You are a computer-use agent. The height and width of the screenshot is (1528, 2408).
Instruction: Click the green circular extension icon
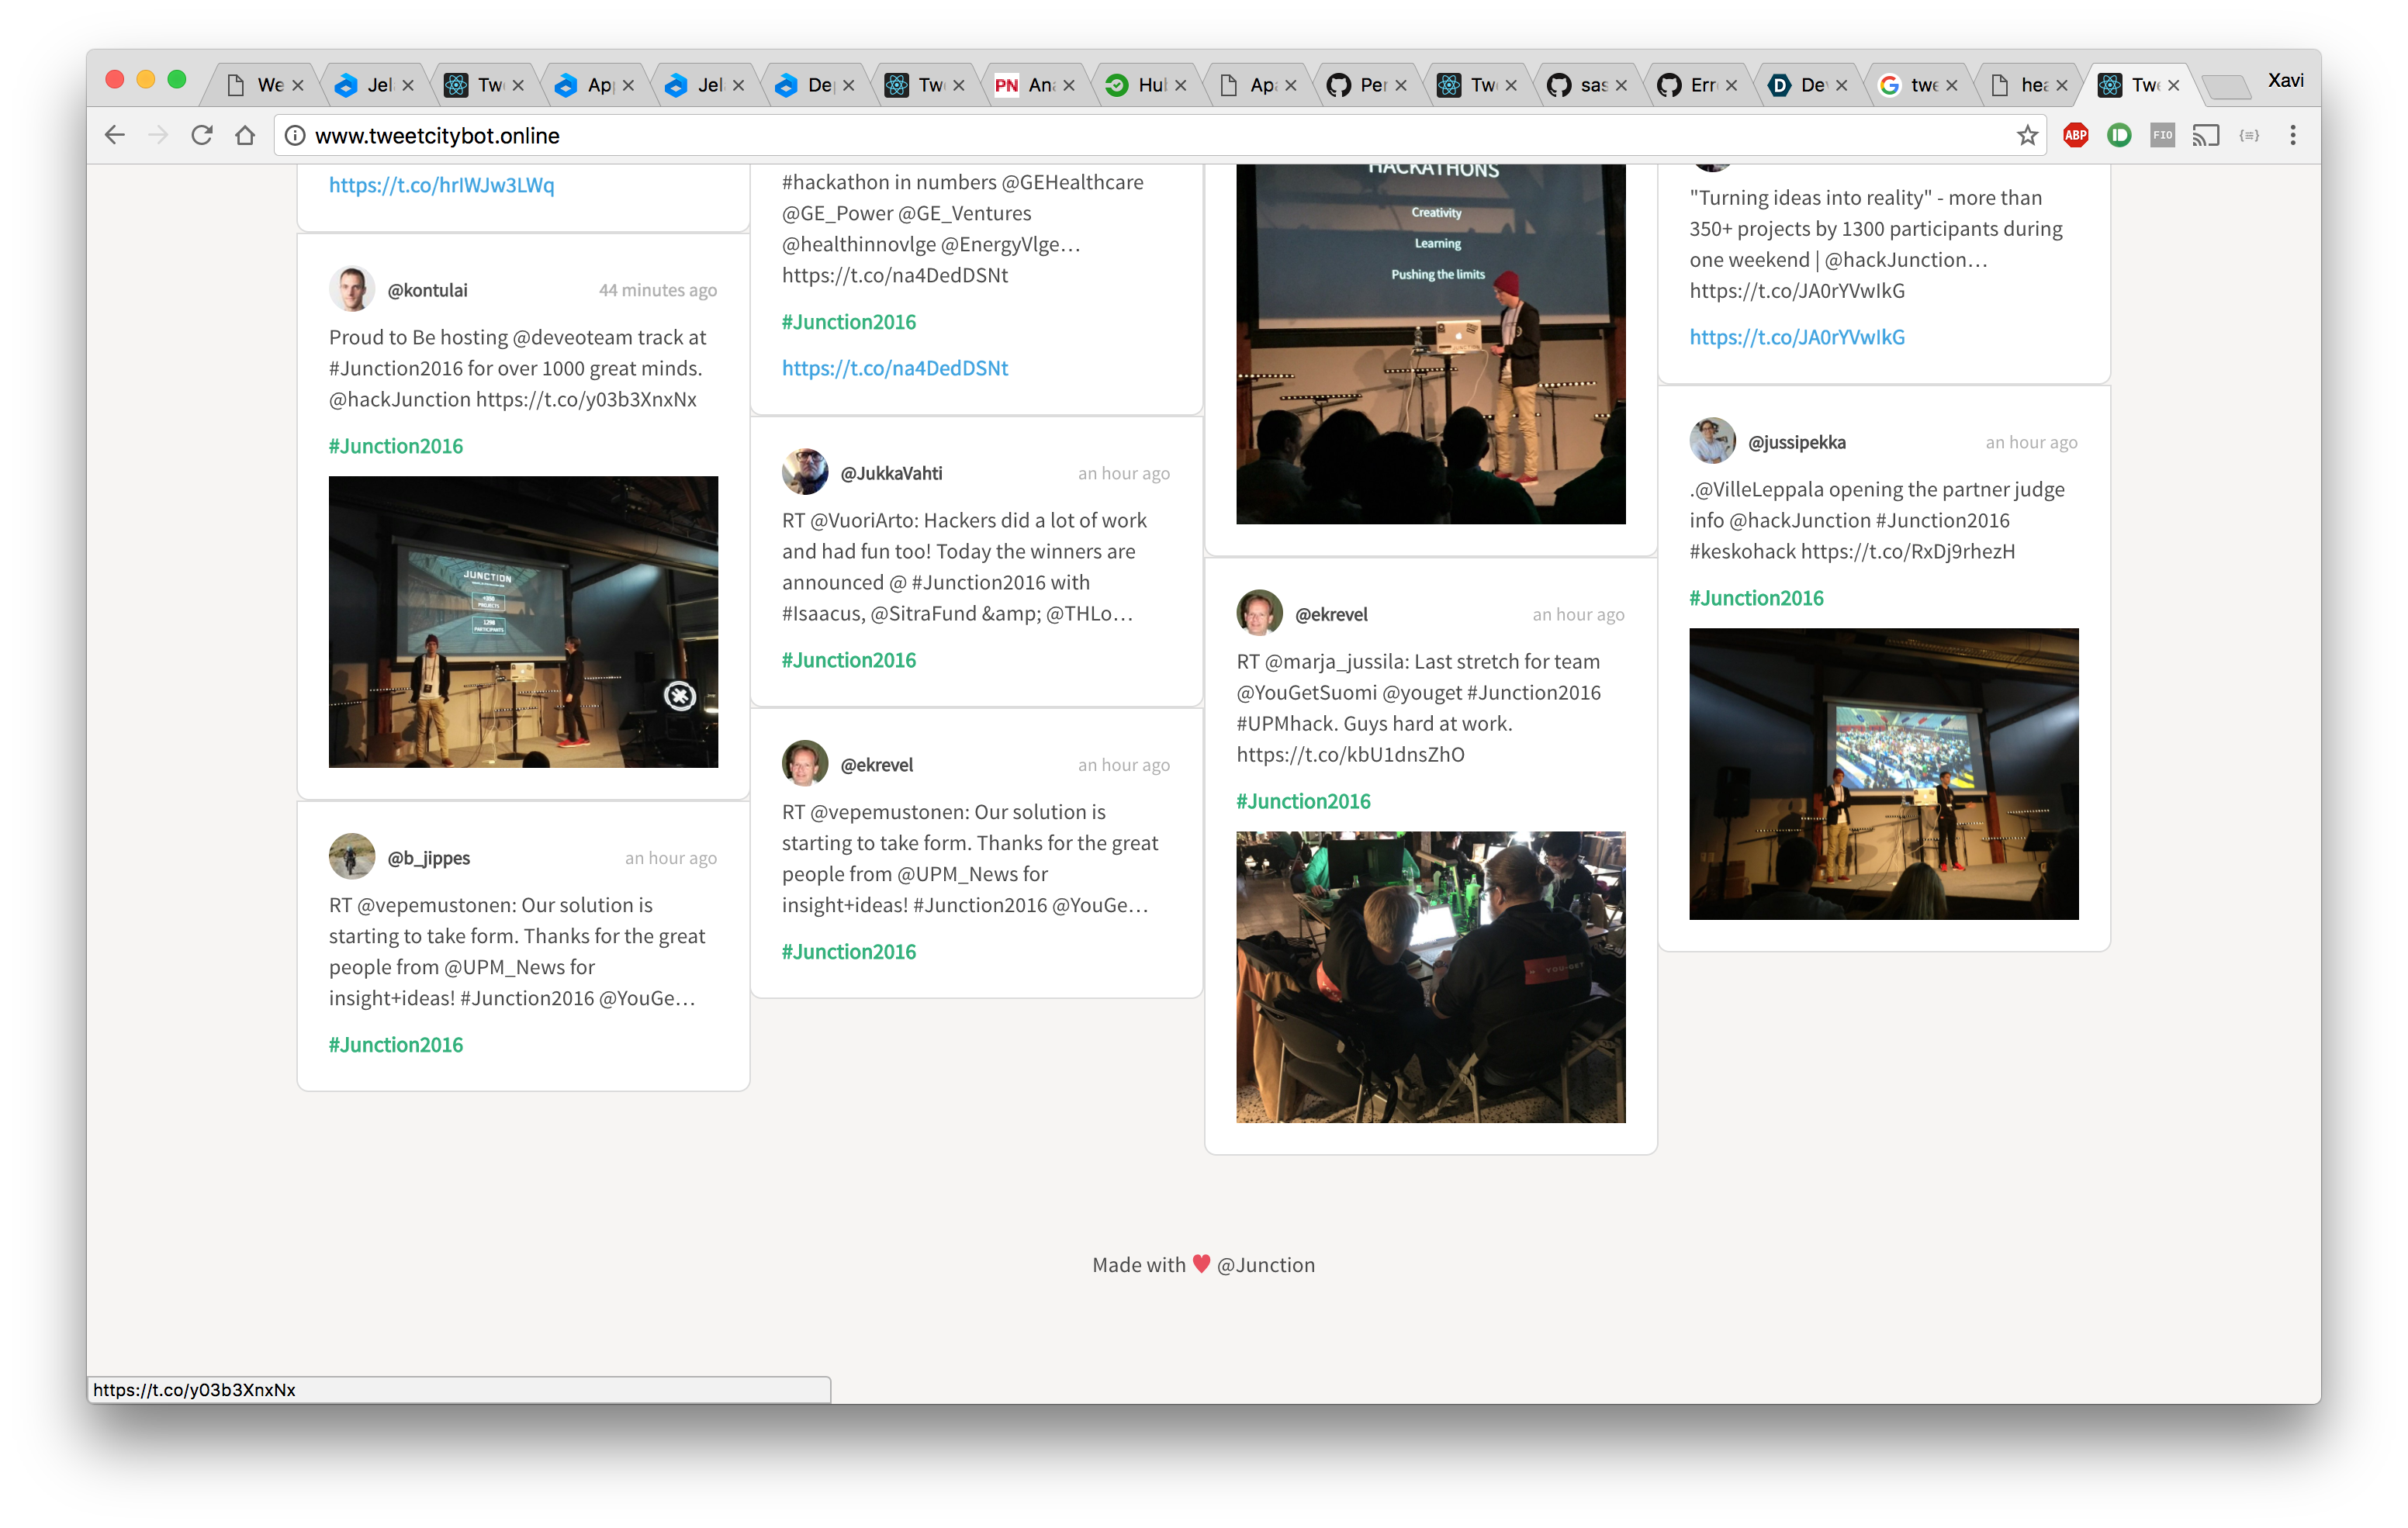[2119, 135]
